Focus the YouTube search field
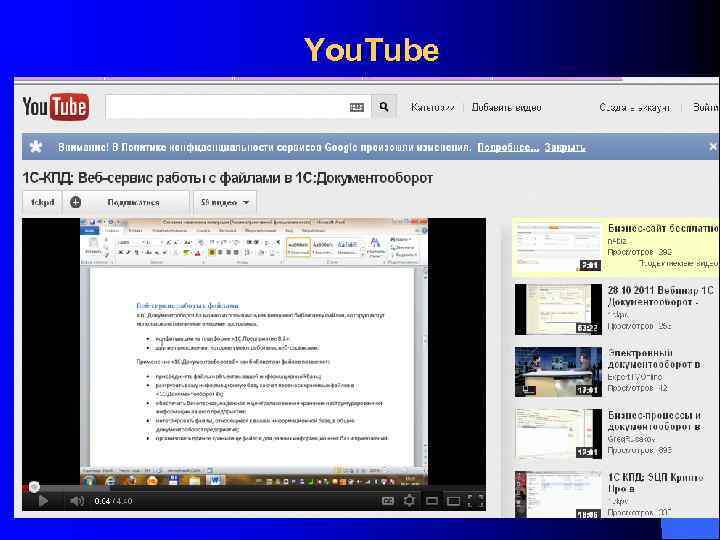720x540 pixels. [238, 107]
